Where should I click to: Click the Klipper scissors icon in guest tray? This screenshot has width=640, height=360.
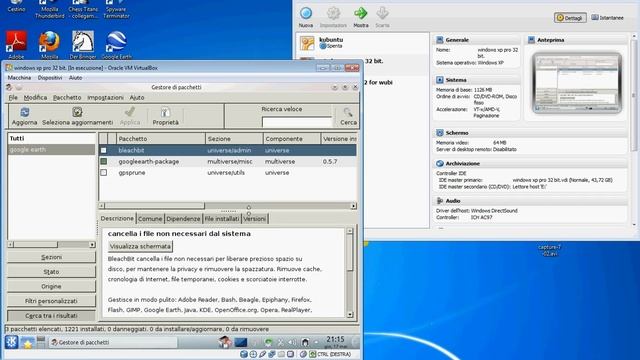click(x=280, y=342)
